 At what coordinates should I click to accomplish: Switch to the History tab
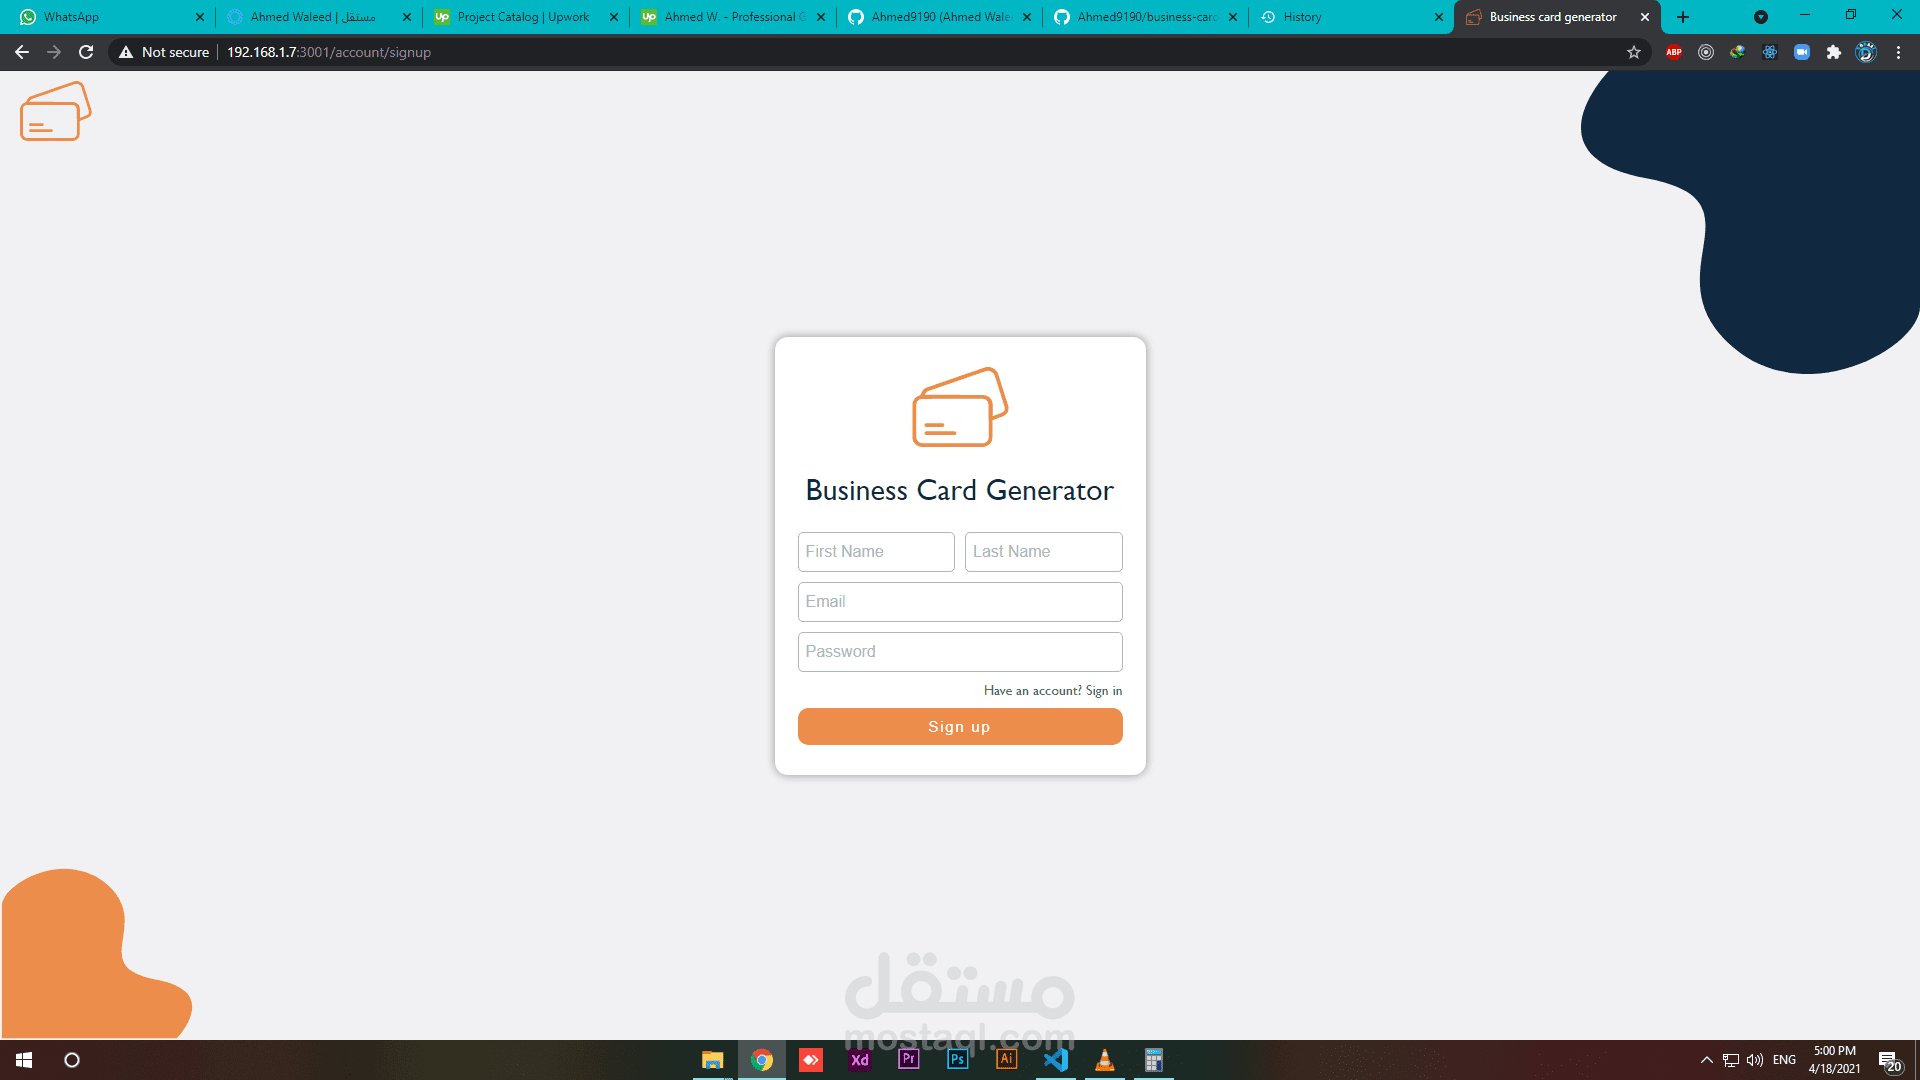[1340, 17]
